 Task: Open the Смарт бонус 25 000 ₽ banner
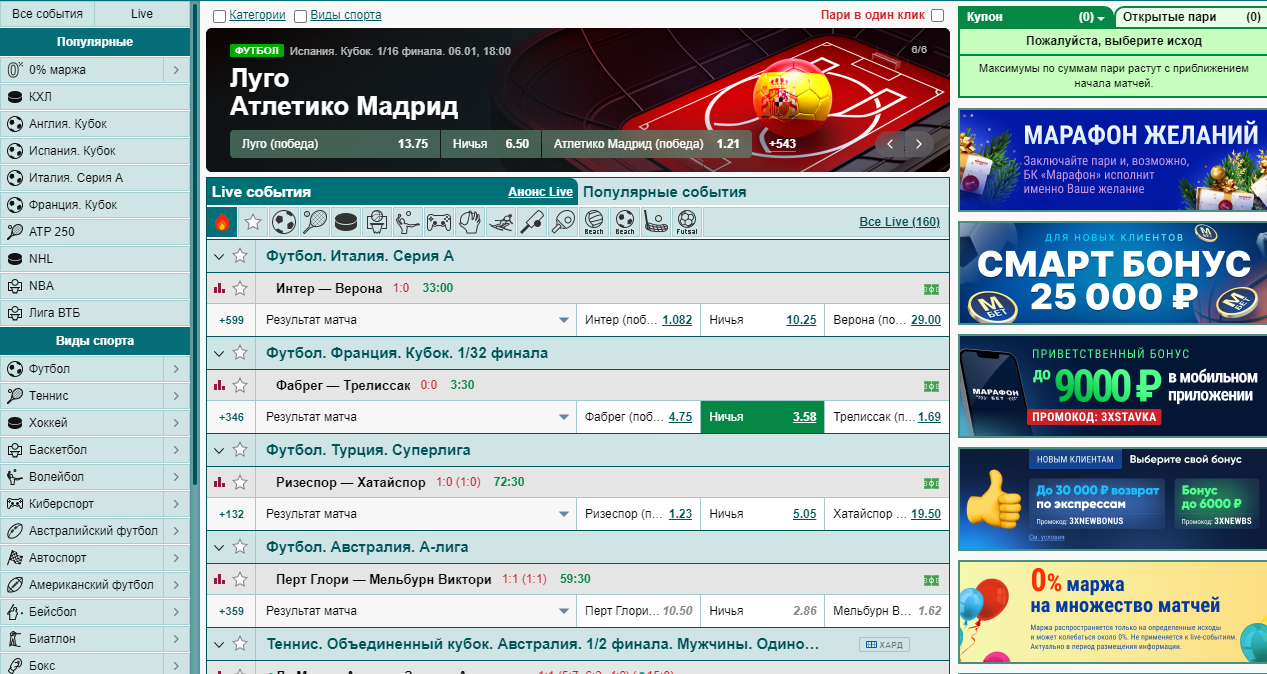coord(1112,273)
